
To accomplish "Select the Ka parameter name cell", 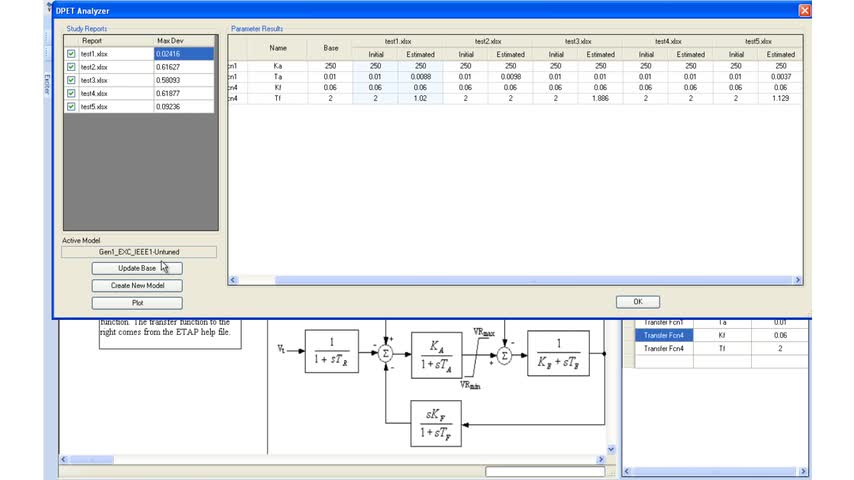I will (278, 66).
